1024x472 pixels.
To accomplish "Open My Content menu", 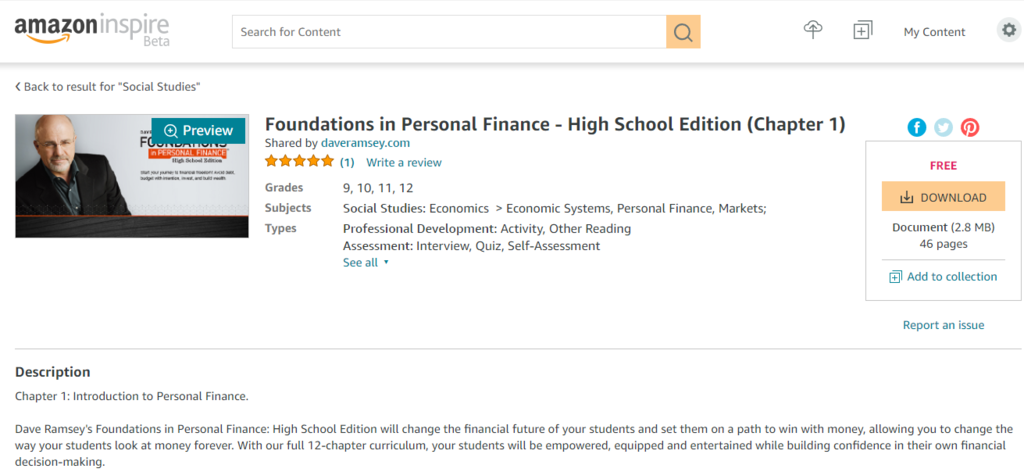I will click(934, 32).
